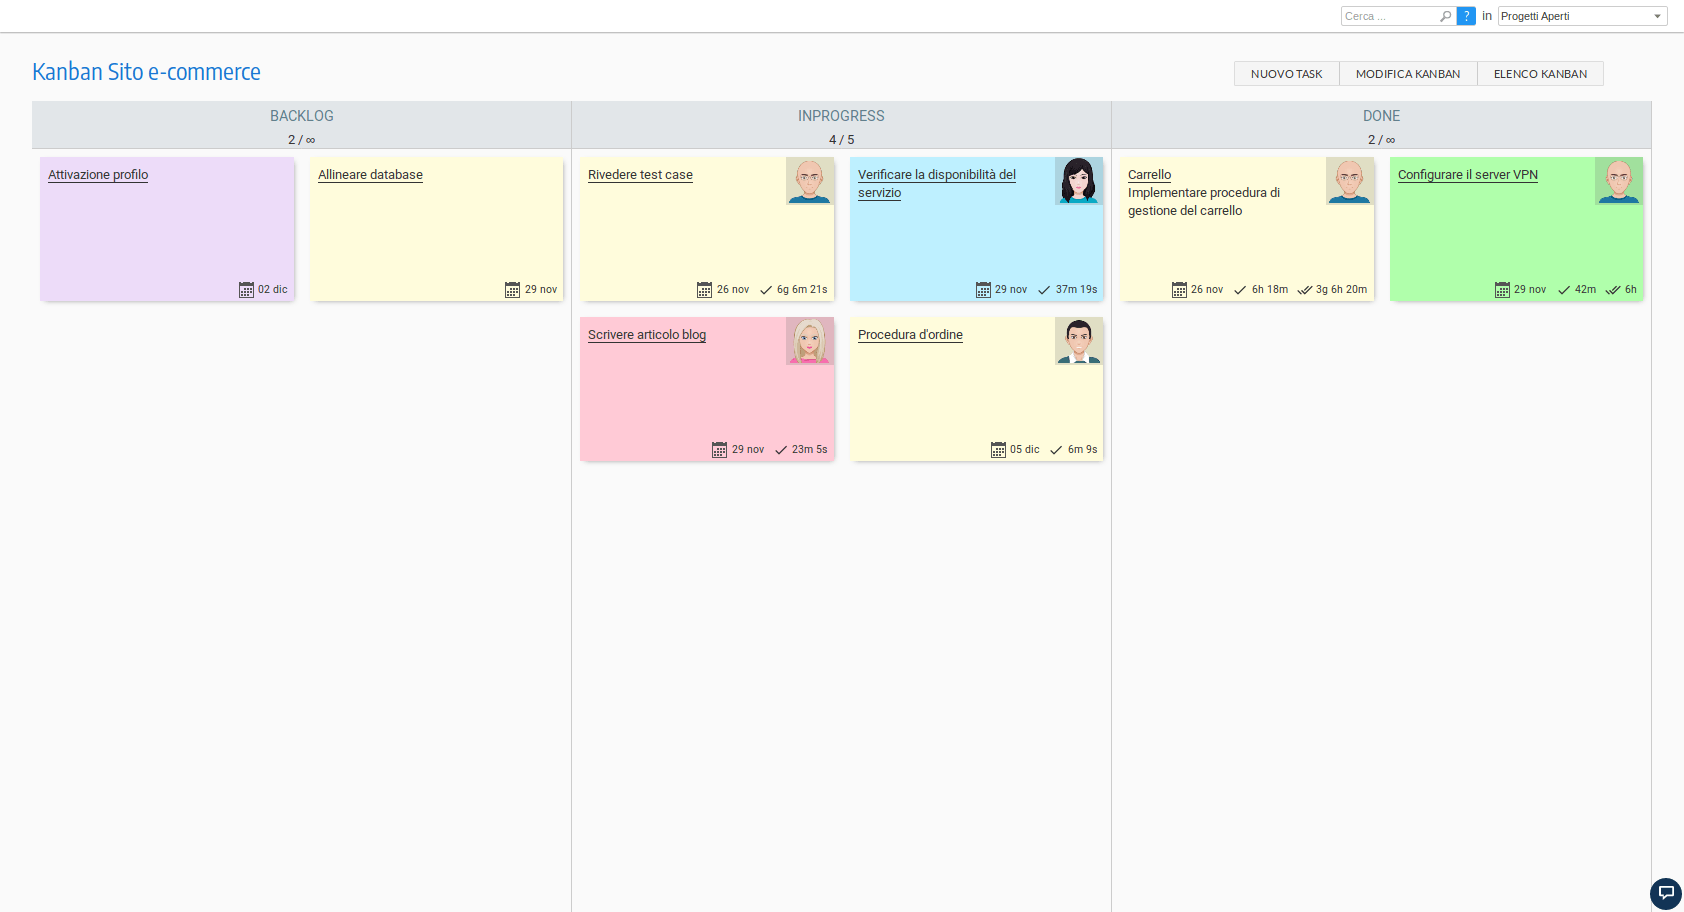
Task: Open the help via blue question mark icon
Action: [x=1466, y=16]
